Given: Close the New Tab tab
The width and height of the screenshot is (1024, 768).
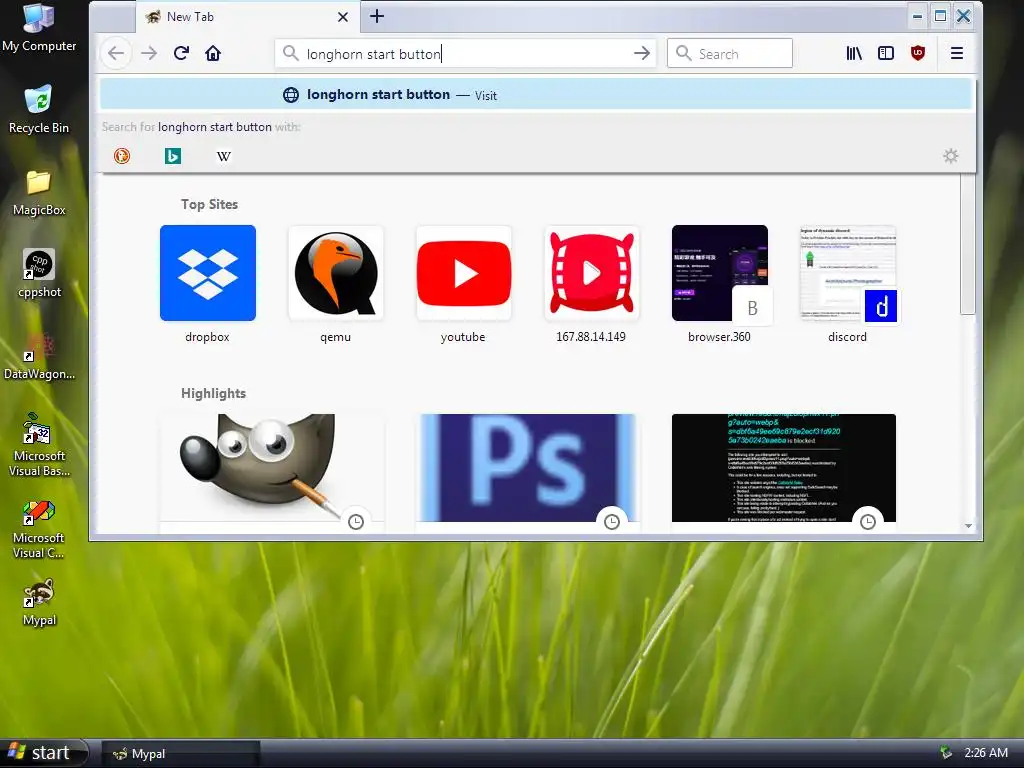Looking at the screenshot, I should [x=343, y=17].
